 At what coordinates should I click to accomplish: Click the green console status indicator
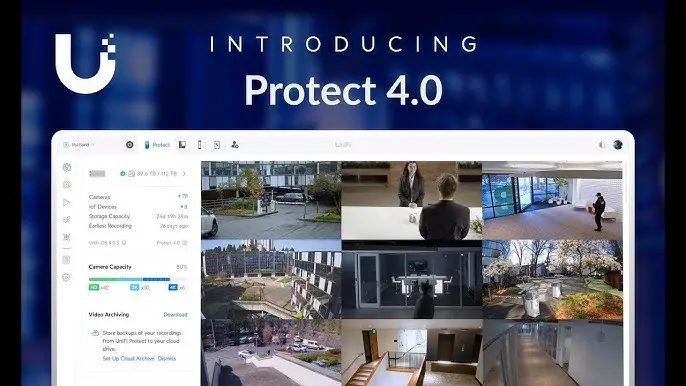(122, 174)
